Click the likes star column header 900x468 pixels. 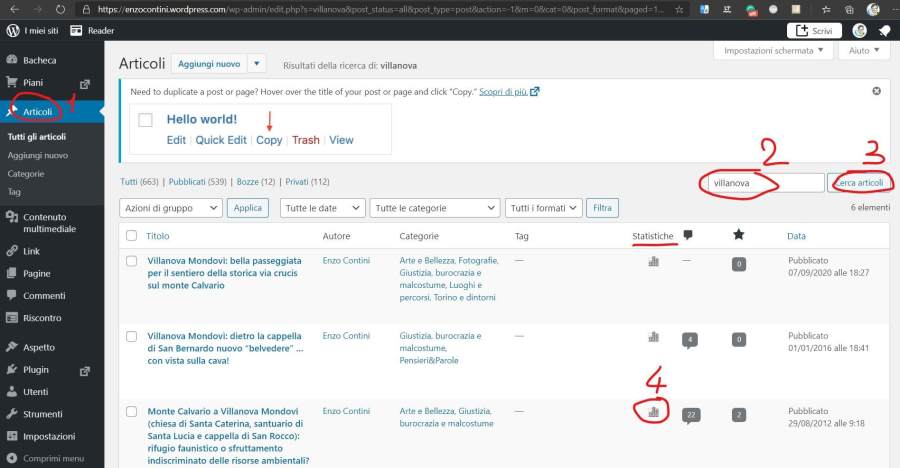(738, 235)
